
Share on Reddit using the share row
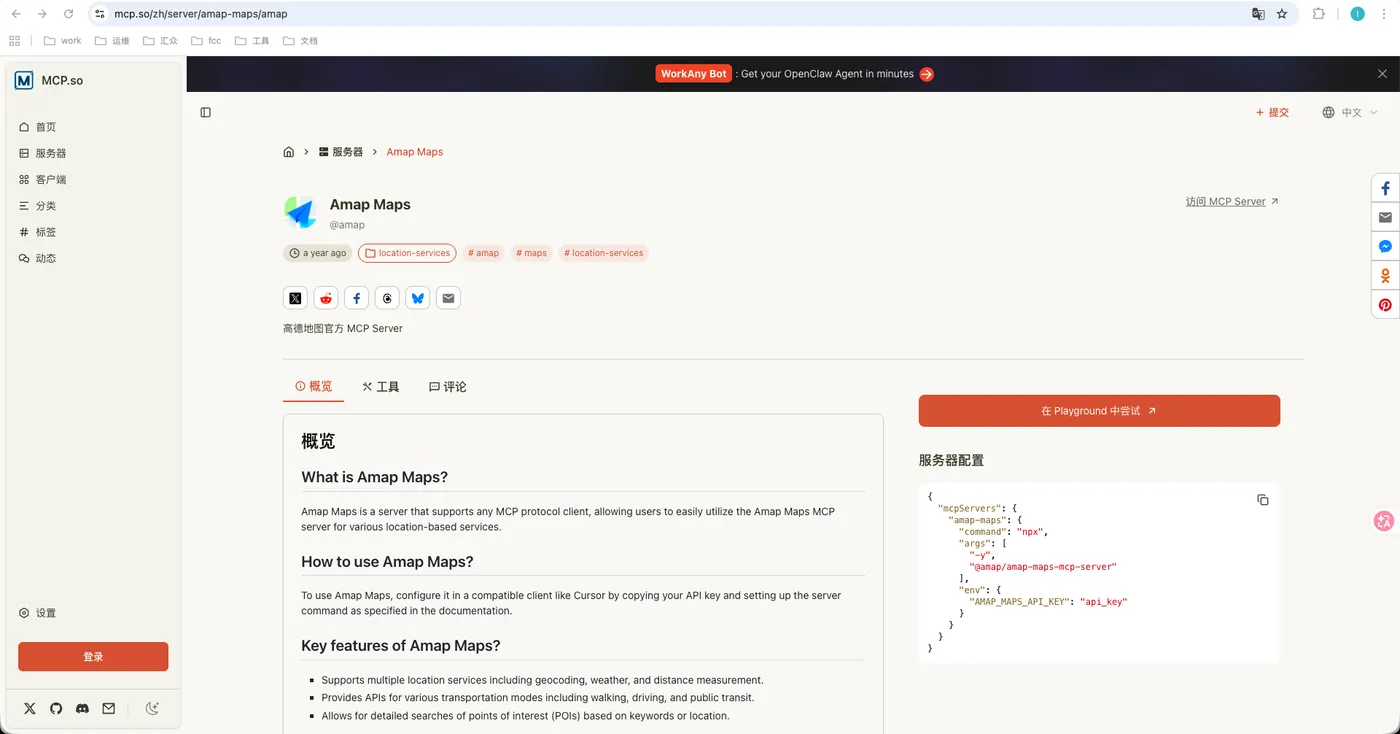click(x=326, y=298)
